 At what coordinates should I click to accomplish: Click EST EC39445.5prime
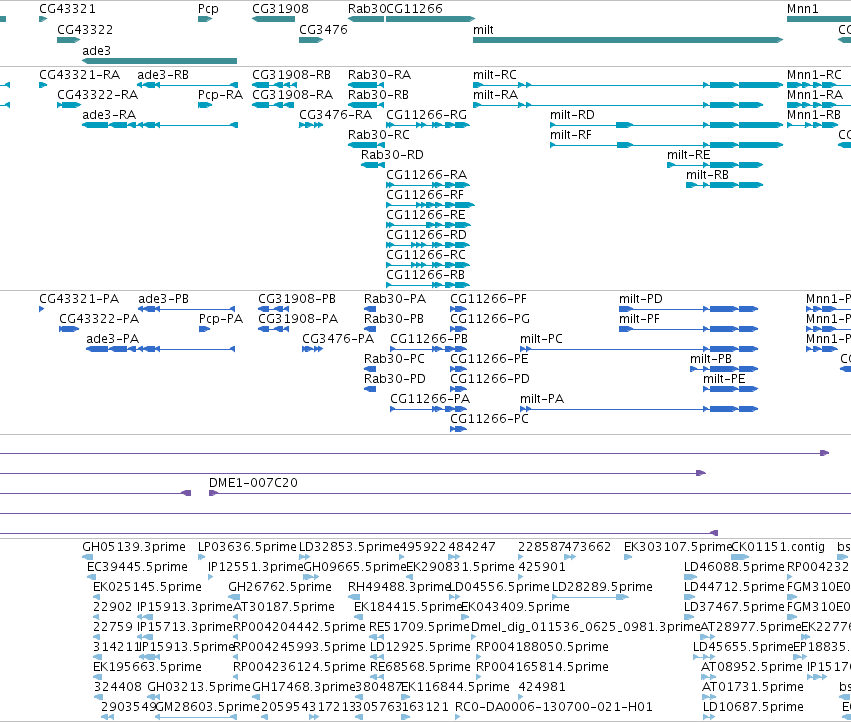[91, 577]
